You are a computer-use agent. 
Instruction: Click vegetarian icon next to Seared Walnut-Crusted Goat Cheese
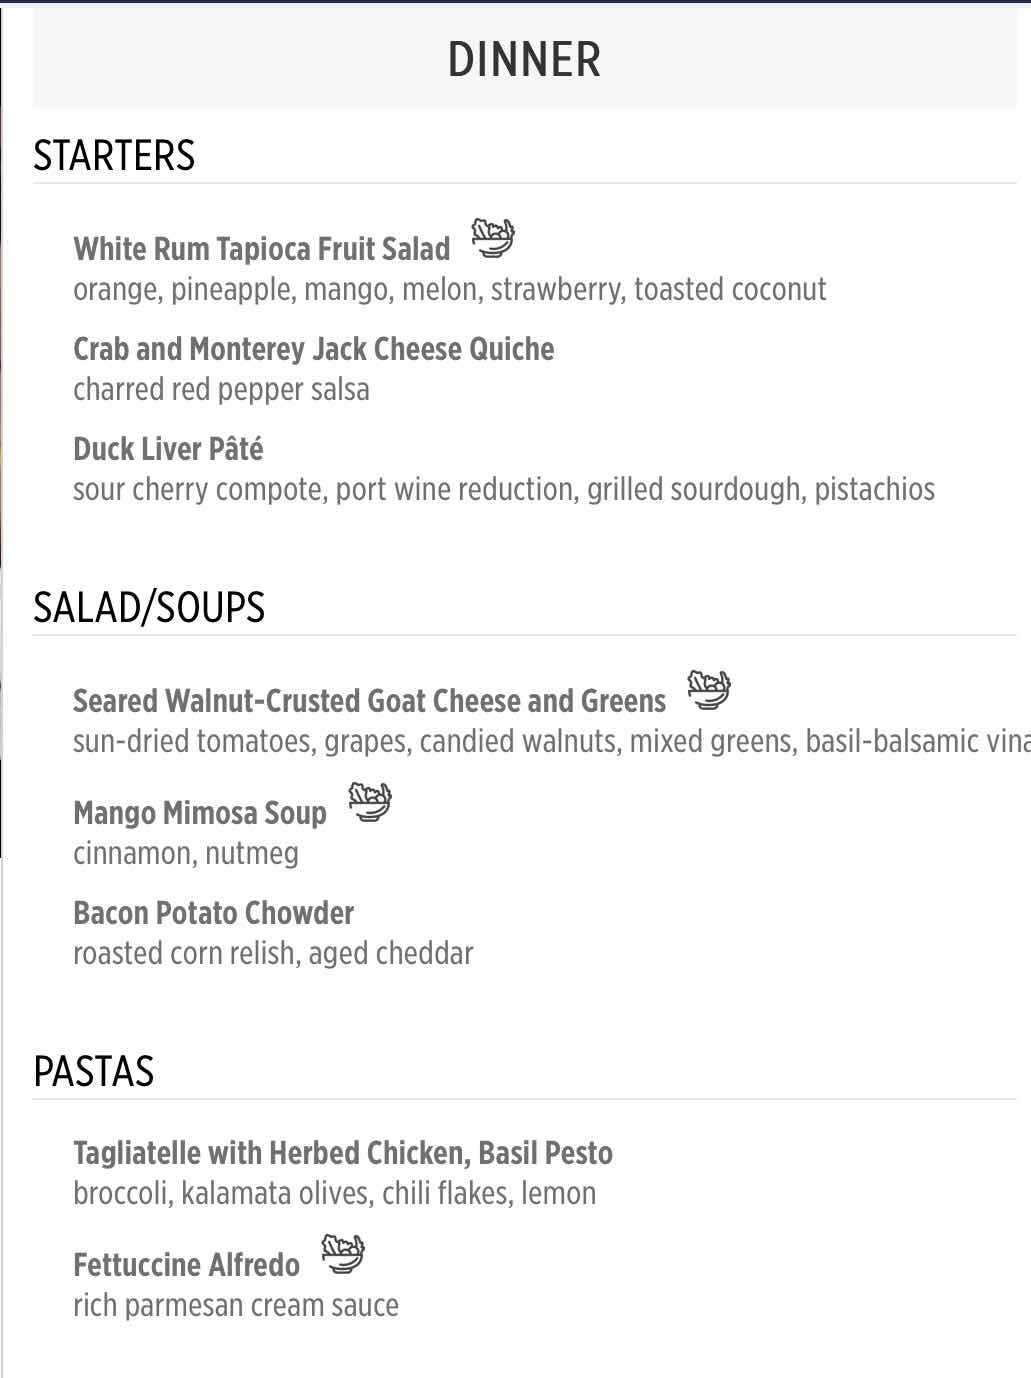click(x=709, y=690)
